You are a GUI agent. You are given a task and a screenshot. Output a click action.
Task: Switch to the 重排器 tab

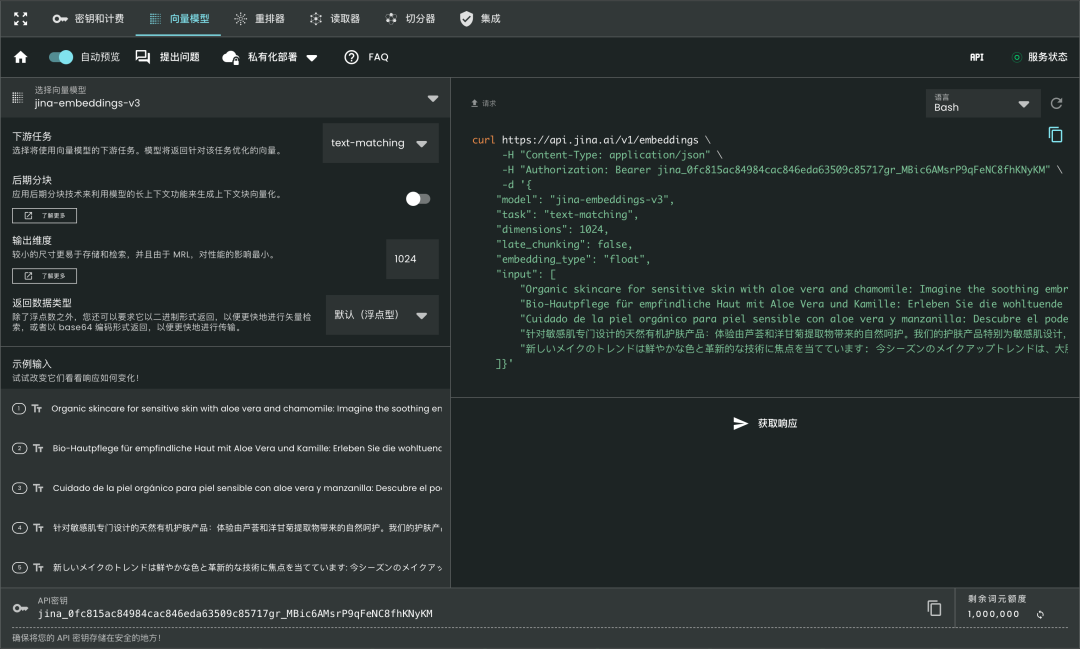coord(260,19)
